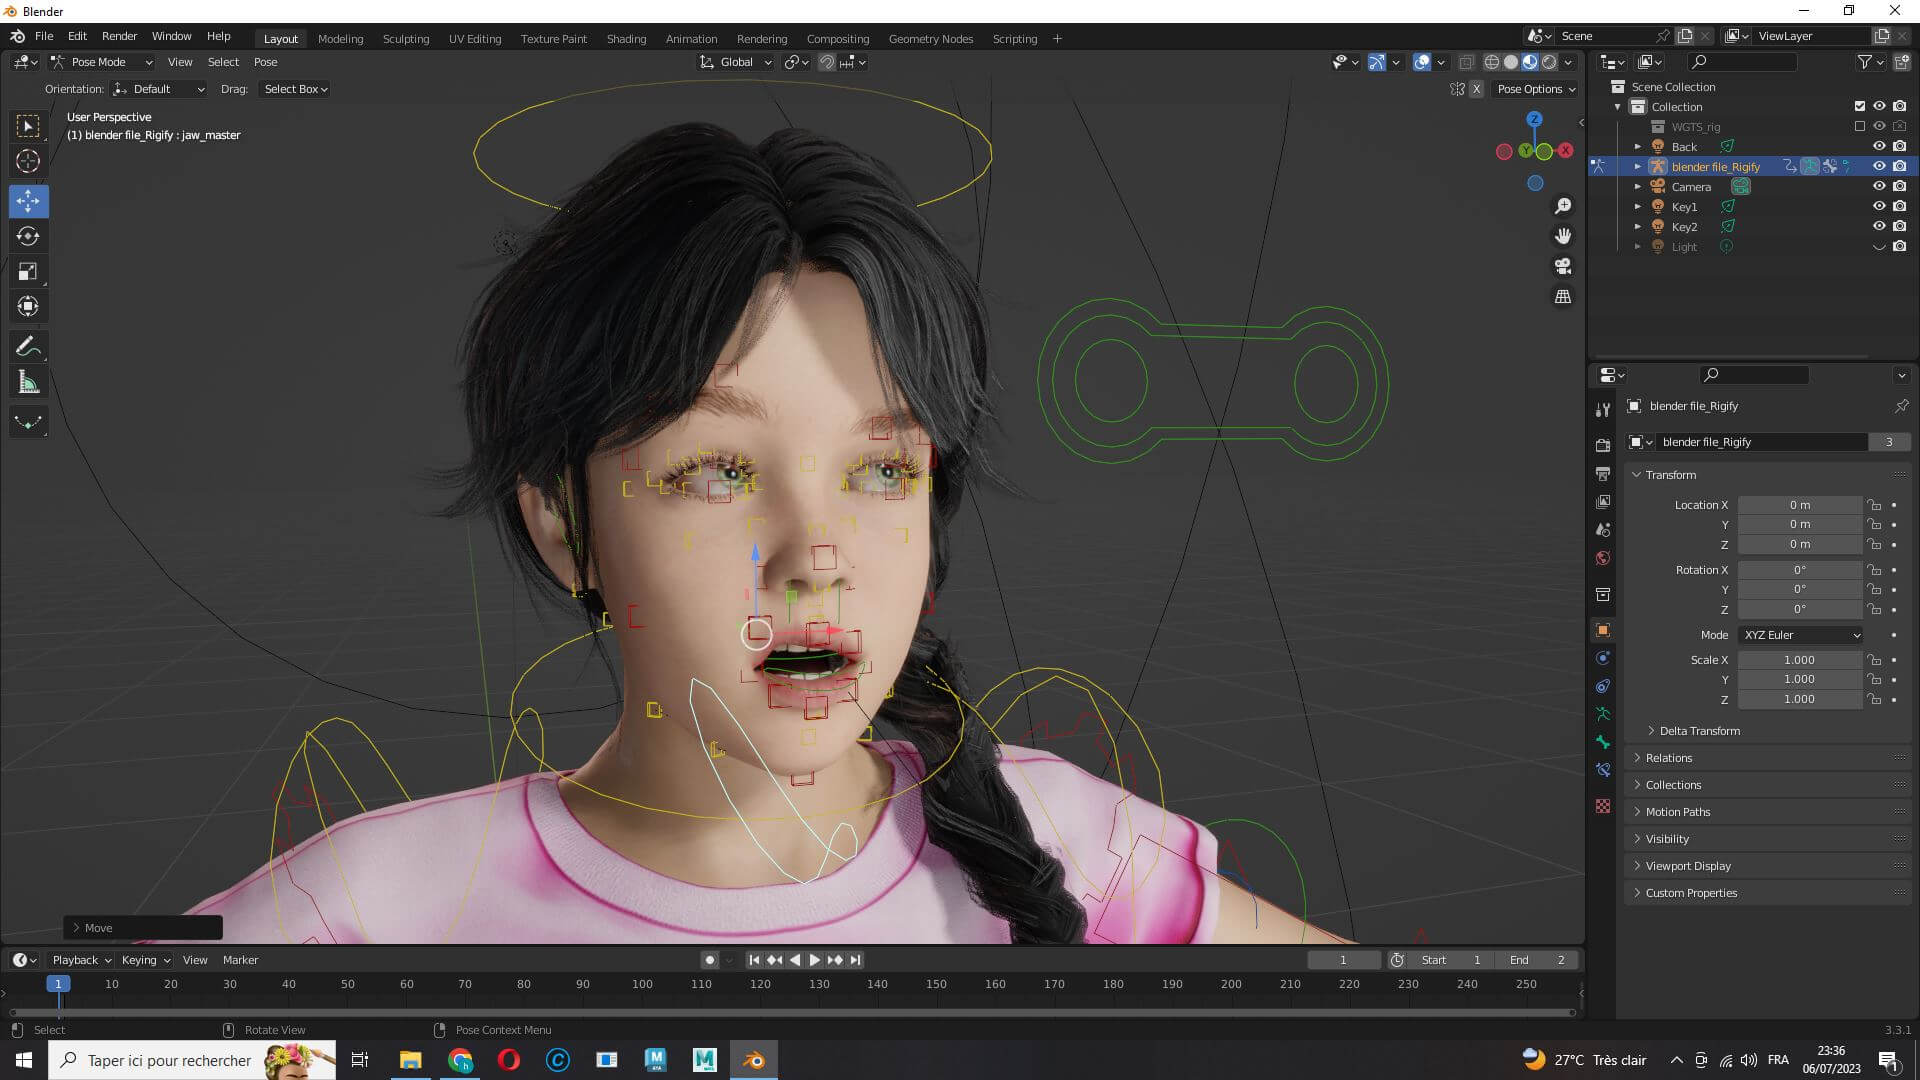Open Bone Properties tab in properties editor
Image resolution: width=1920 pixels, height=1080 pixels.
(1603, 742)
